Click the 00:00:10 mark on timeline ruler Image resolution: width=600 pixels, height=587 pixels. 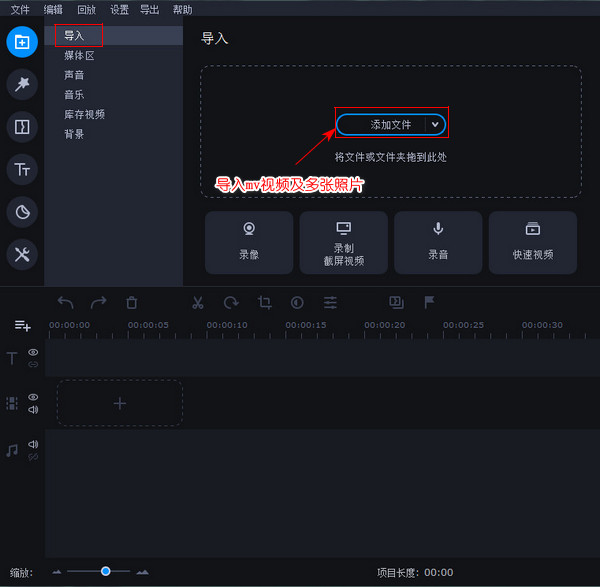click(x=227, y=325)
